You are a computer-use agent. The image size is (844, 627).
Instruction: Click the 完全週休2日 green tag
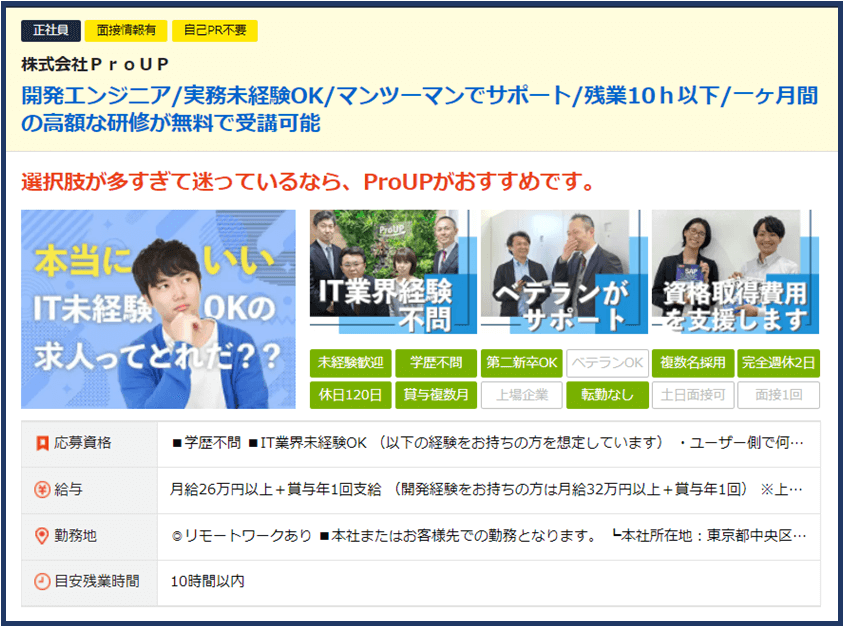point(778,362)
